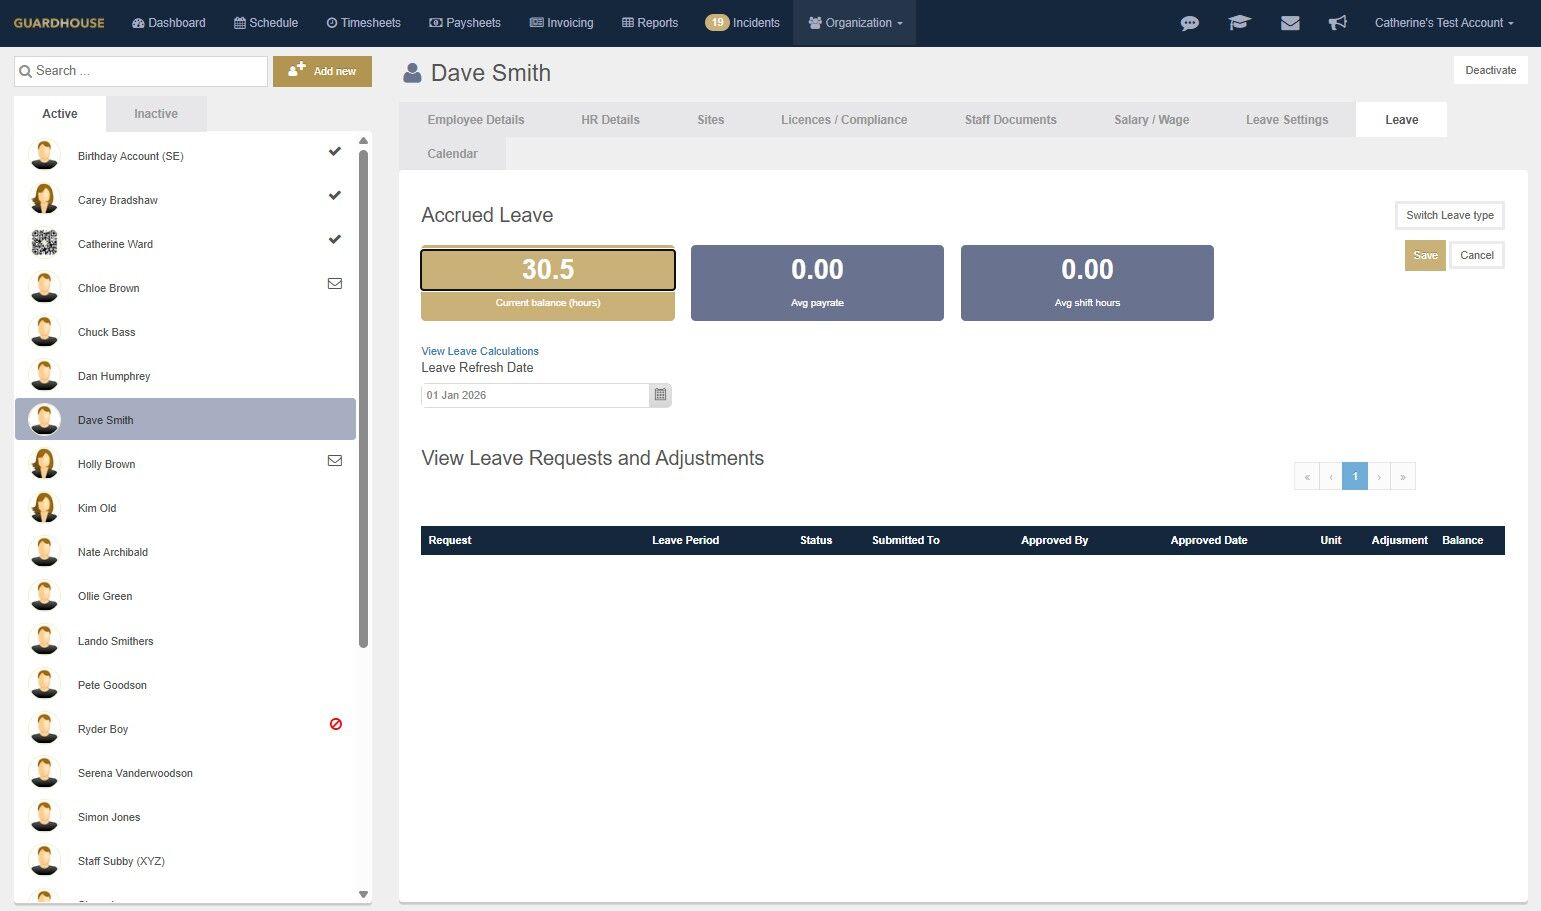Expand the Organization dropdown menu
This screenshot has height=911, width=1541.
point(855,23)
